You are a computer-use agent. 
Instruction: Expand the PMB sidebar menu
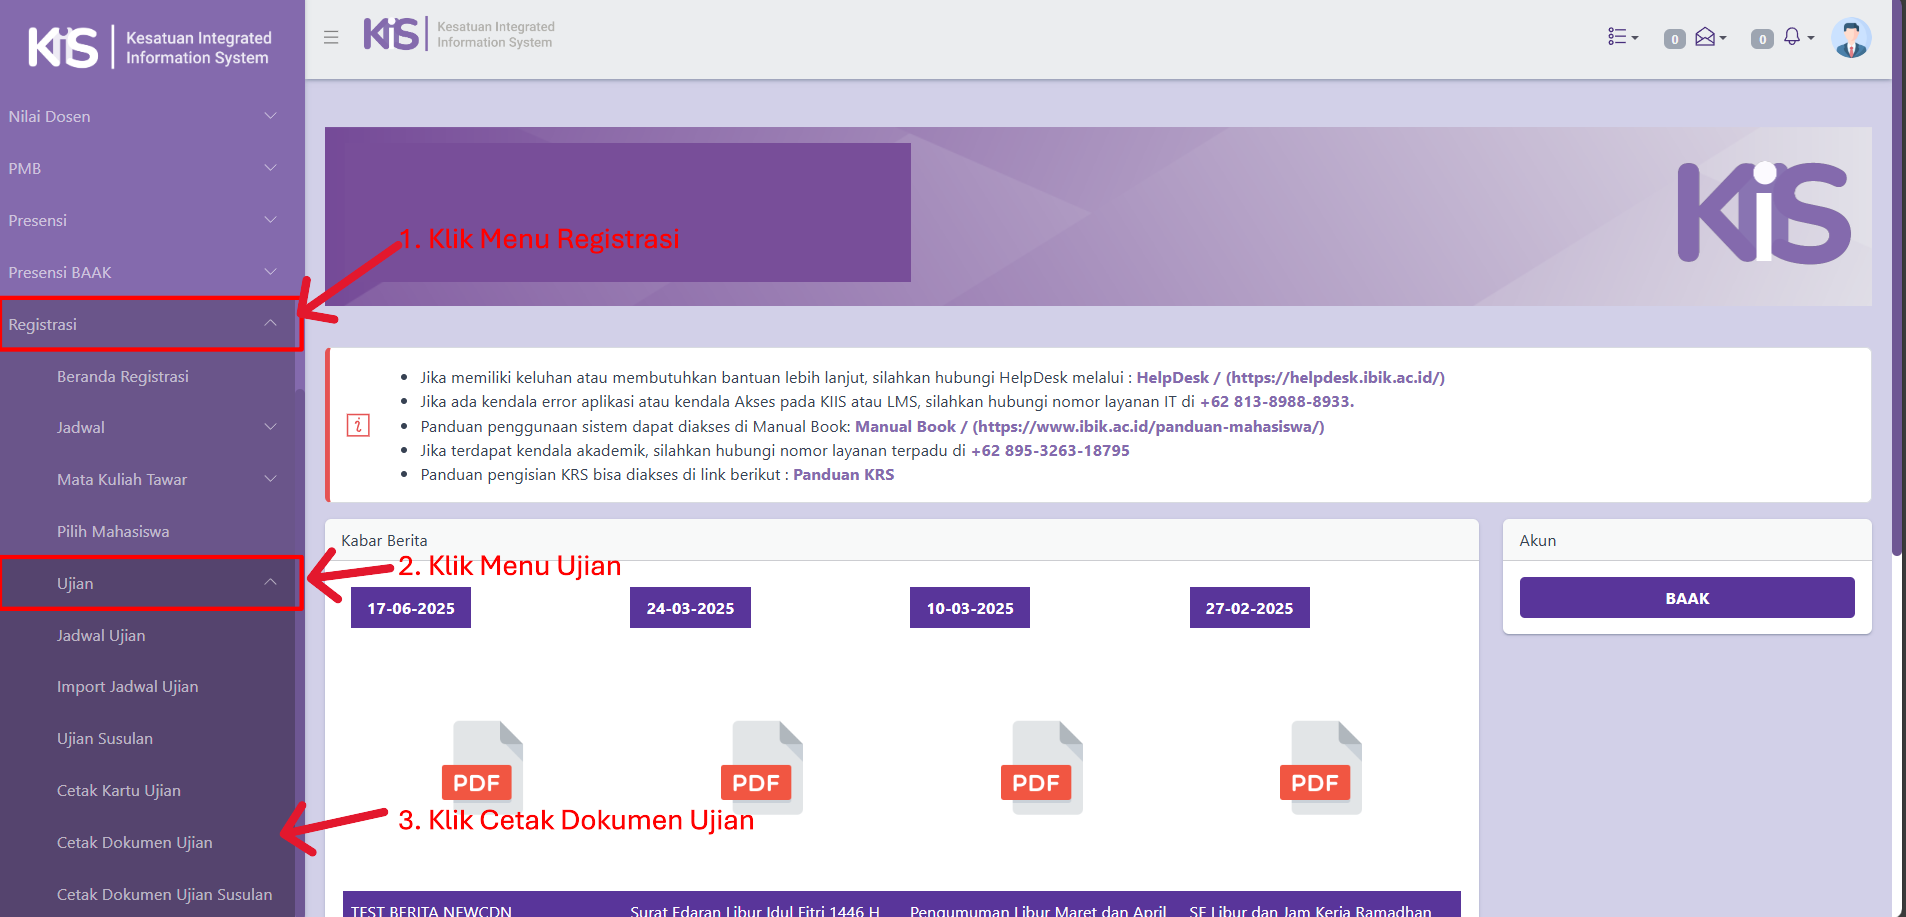tap(142, 169)
